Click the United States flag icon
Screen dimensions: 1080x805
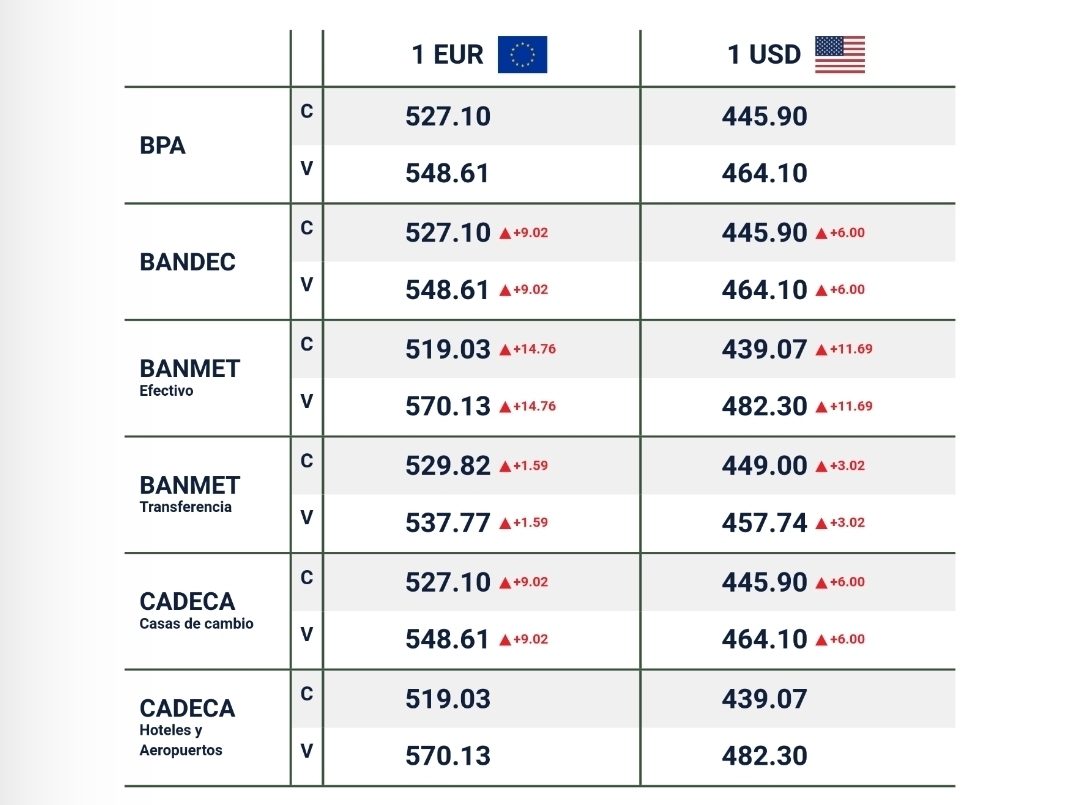pyautogui.click(x=839, y=55)
